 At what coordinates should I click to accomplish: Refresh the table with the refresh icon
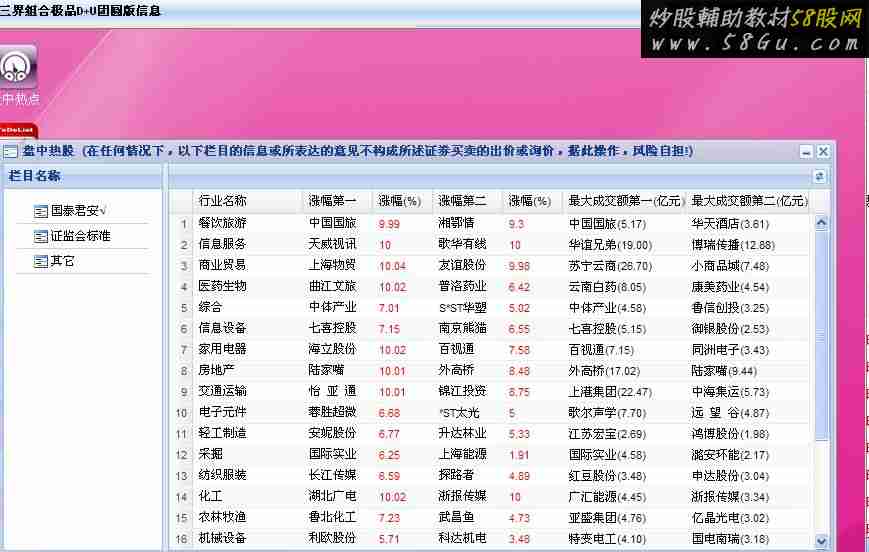(819, 176)
